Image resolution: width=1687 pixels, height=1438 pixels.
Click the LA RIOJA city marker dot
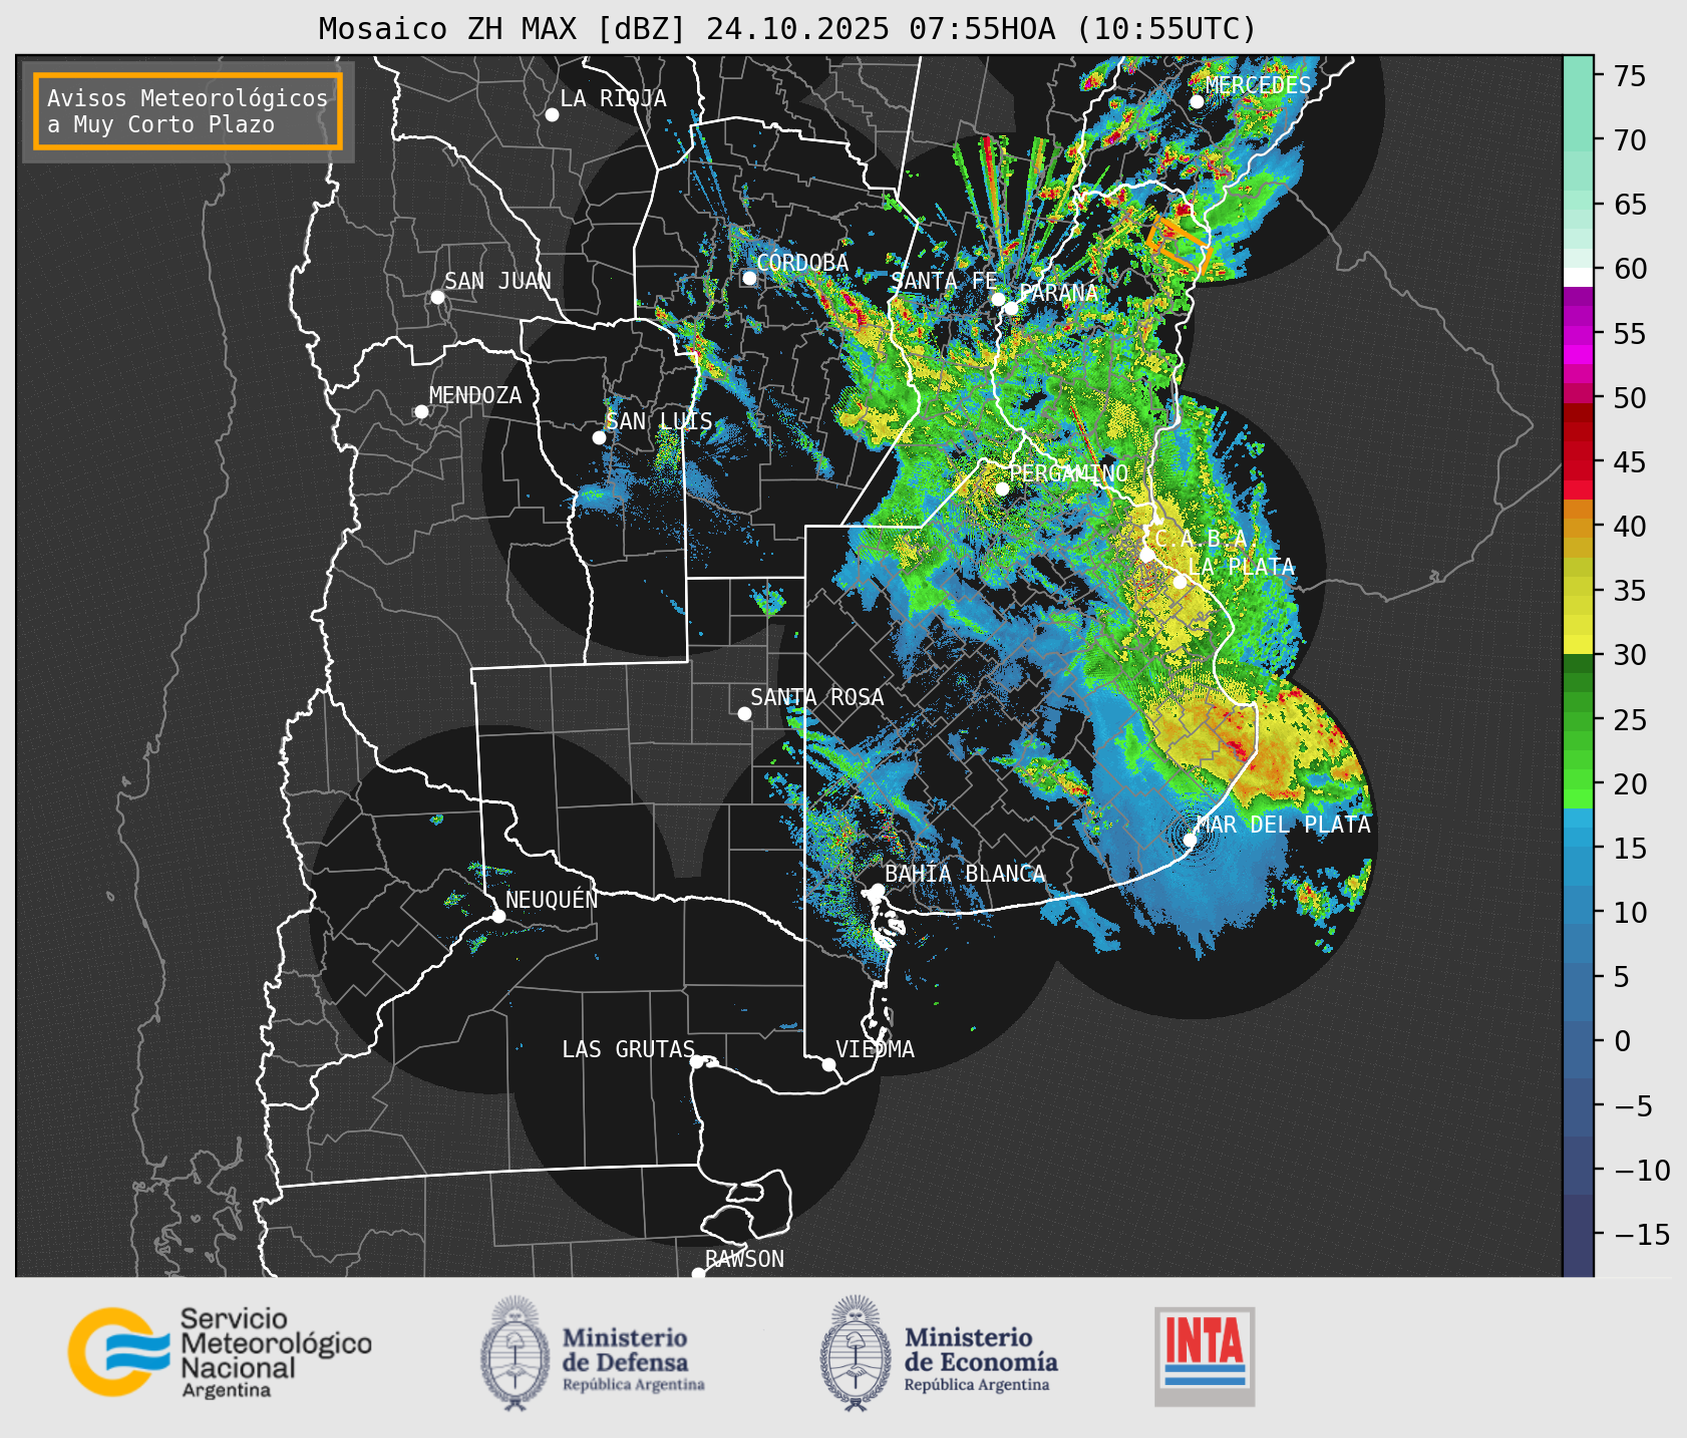click(552, 115)
